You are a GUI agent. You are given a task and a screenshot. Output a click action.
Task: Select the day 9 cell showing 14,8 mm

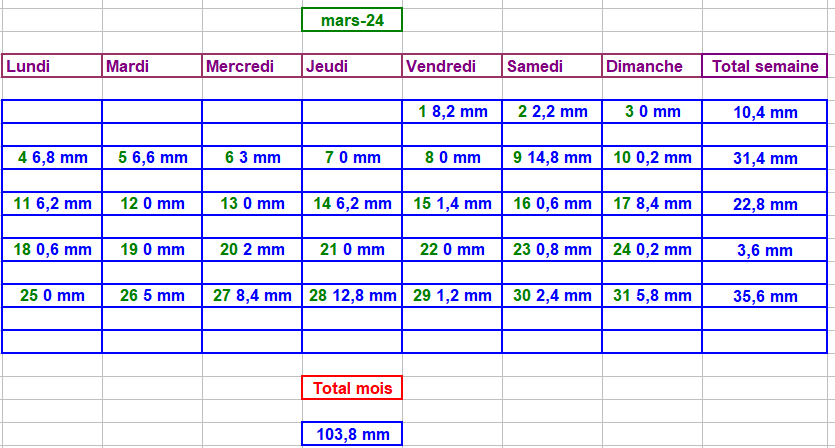[552, 157]
